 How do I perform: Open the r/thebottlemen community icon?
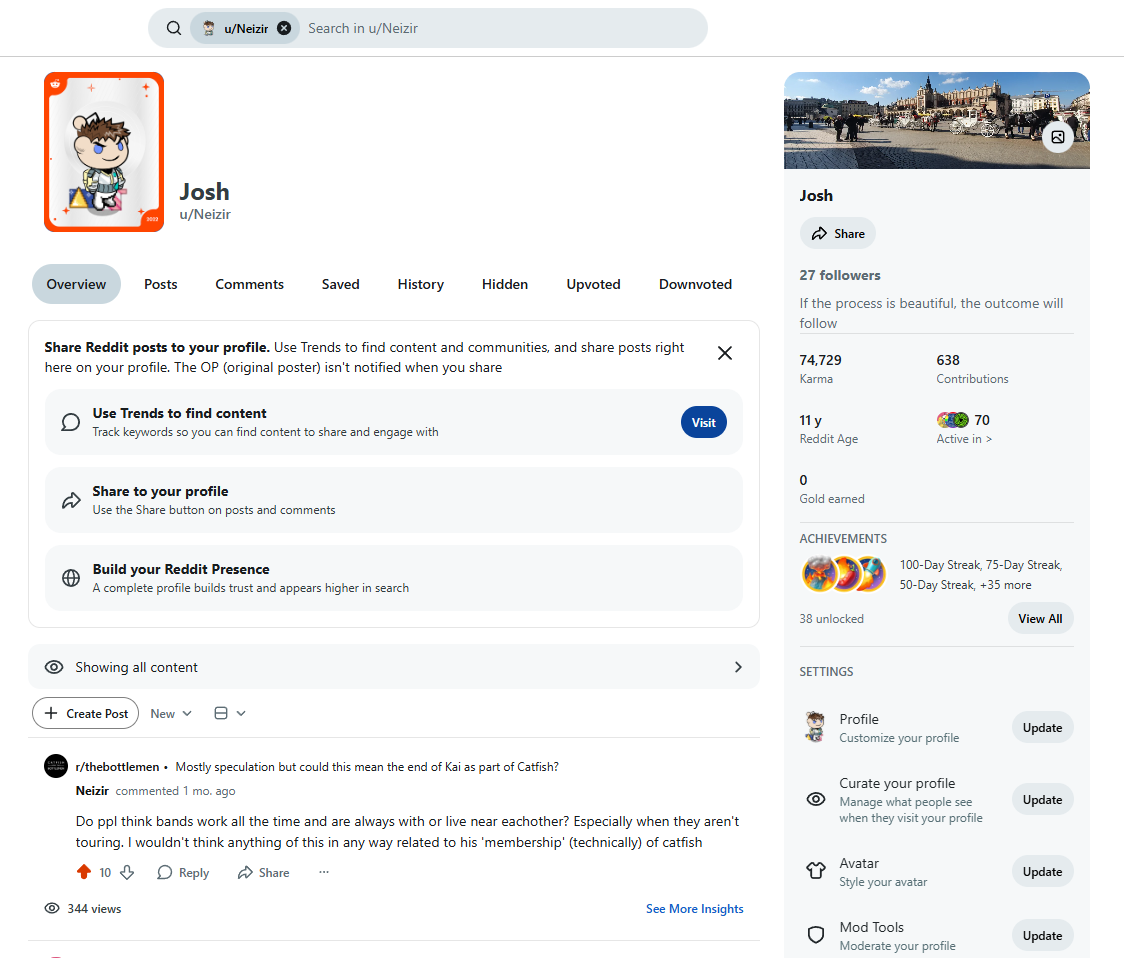tap(56, 766)
